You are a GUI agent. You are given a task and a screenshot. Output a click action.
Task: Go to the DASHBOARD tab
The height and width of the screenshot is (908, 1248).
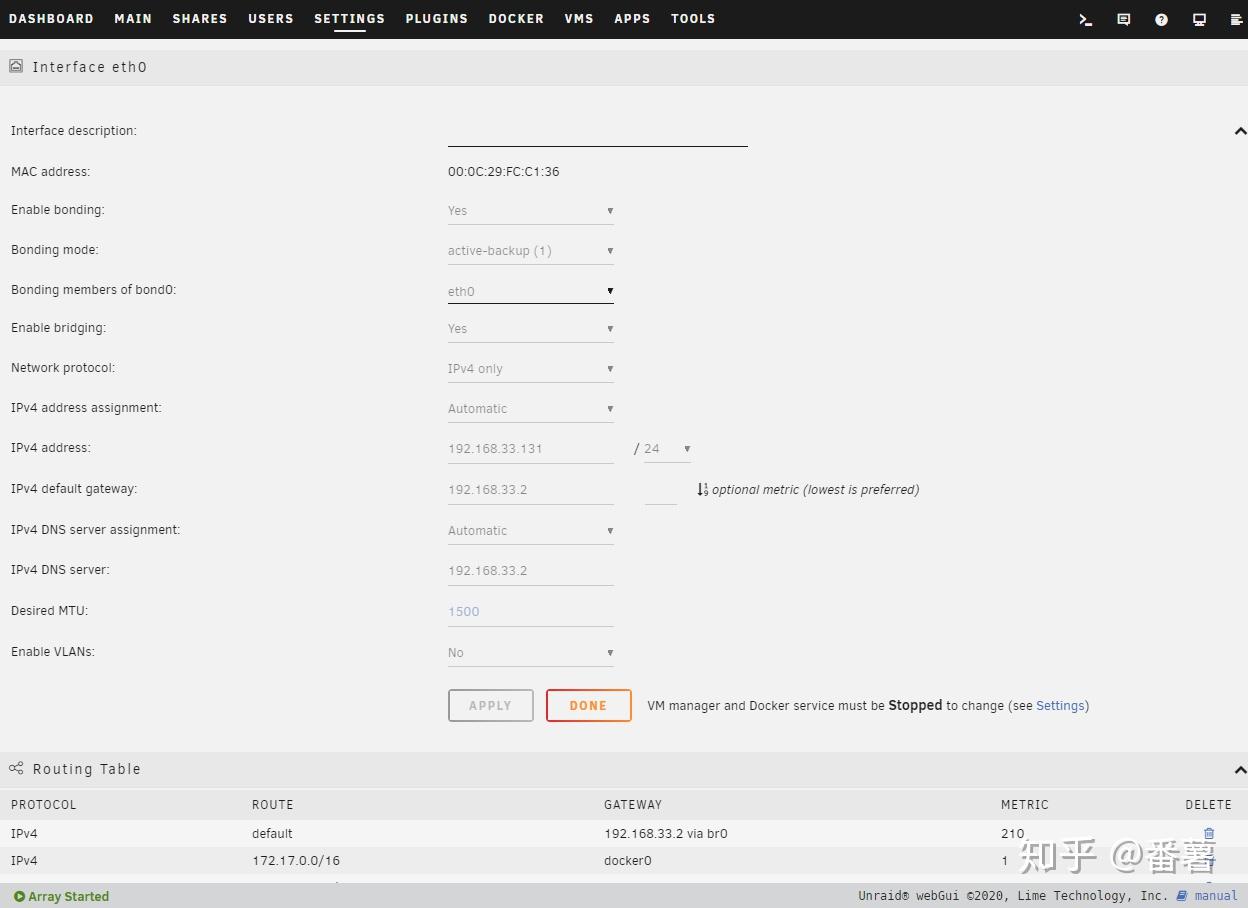51,19
